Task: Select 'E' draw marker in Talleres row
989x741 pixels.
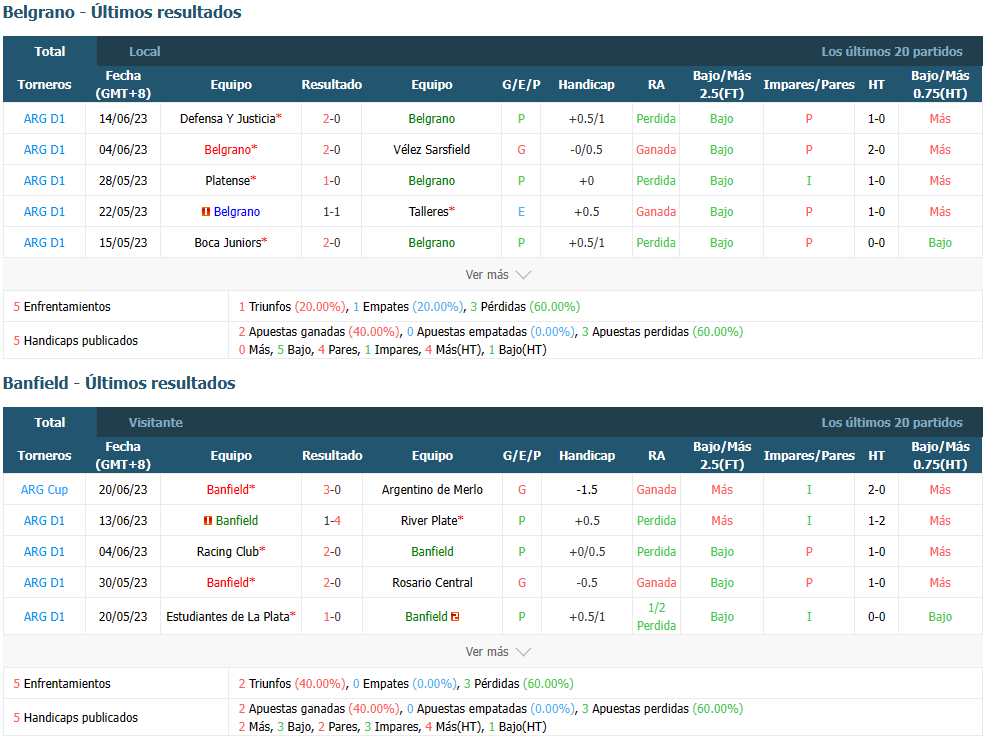Action: (x=522, y=212)
